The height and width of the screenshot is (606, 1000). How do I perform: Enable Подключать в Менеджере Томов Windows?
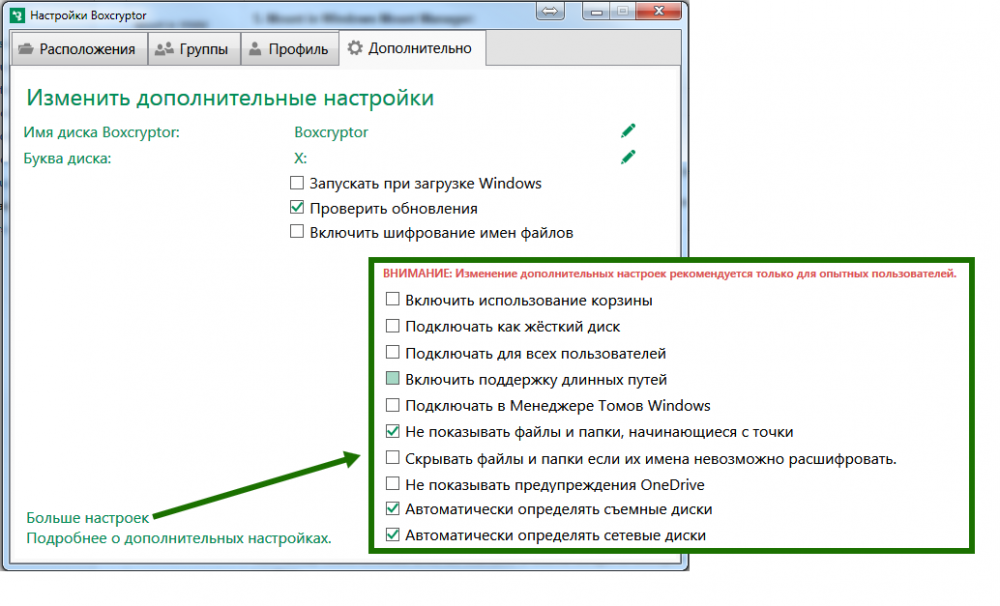coord(391,405)
